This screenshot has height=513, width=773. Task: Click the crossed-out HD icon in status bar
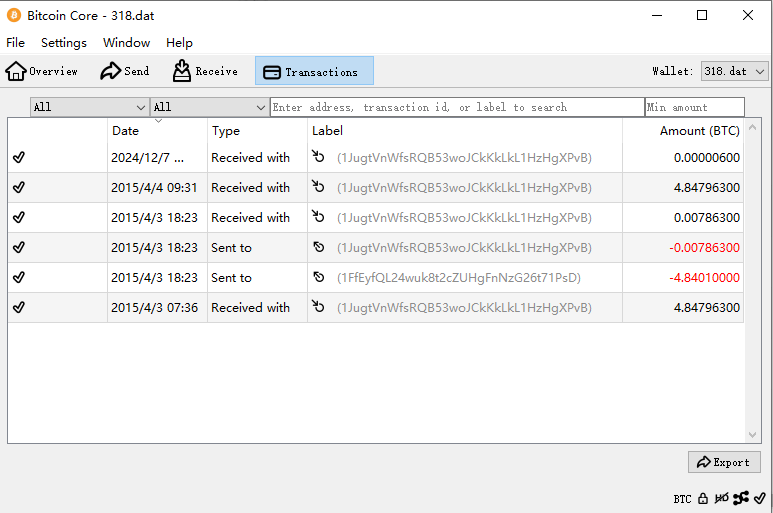point(721,498)
